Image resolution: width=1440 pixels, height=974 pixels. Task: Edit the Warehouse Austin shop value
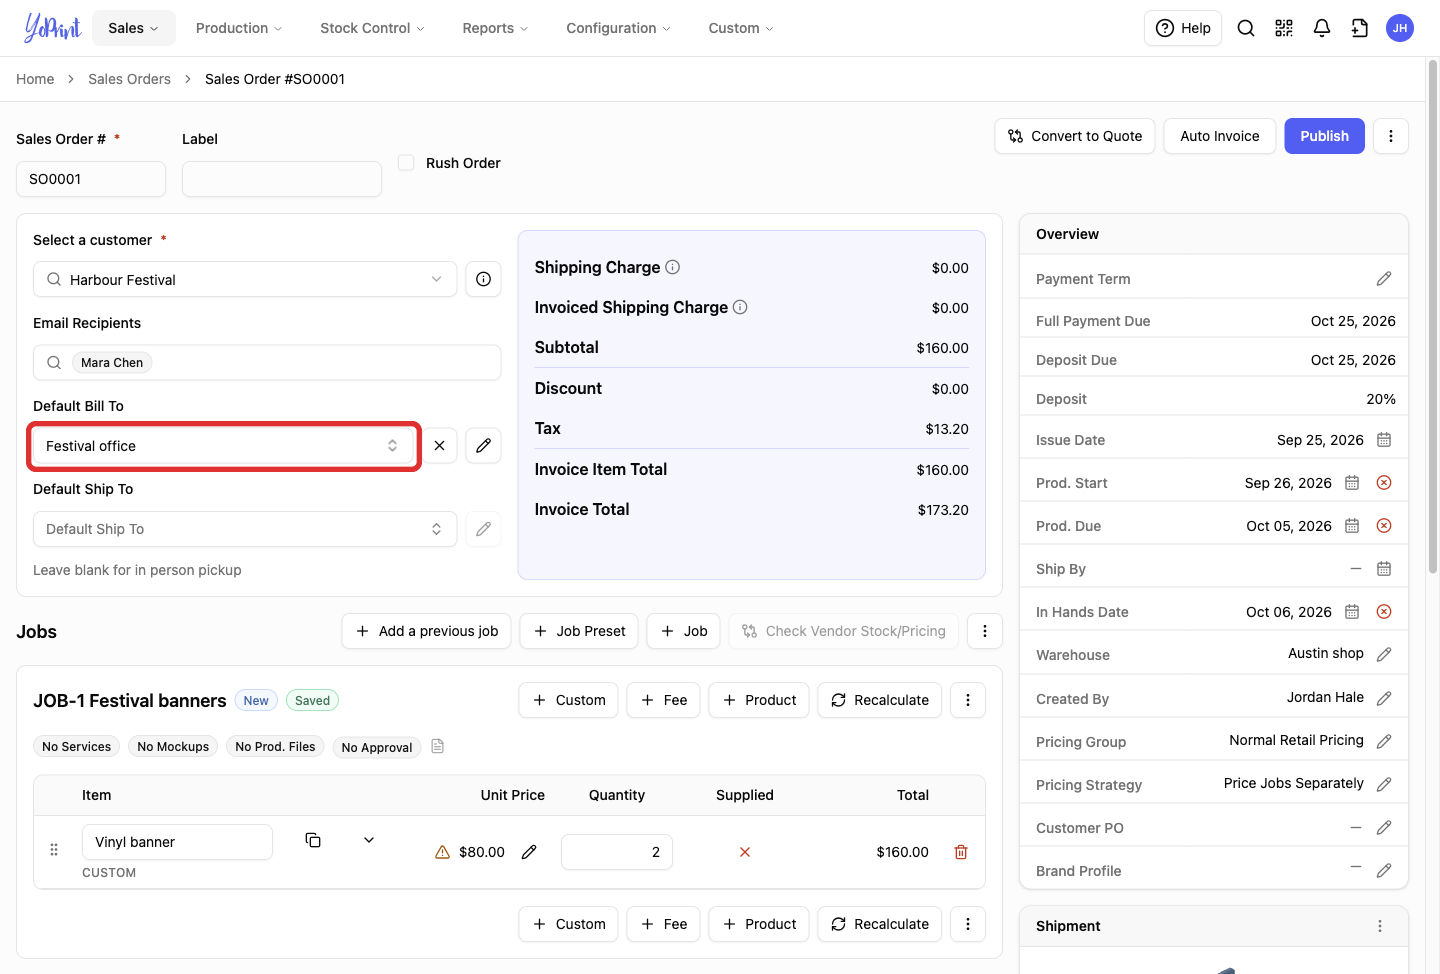1384,654
